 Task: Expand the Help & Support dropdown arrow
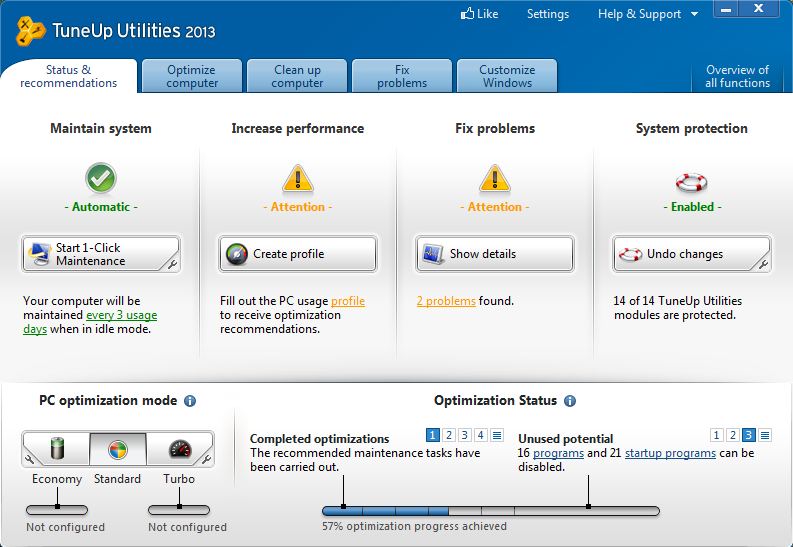[x=694, y=14]
